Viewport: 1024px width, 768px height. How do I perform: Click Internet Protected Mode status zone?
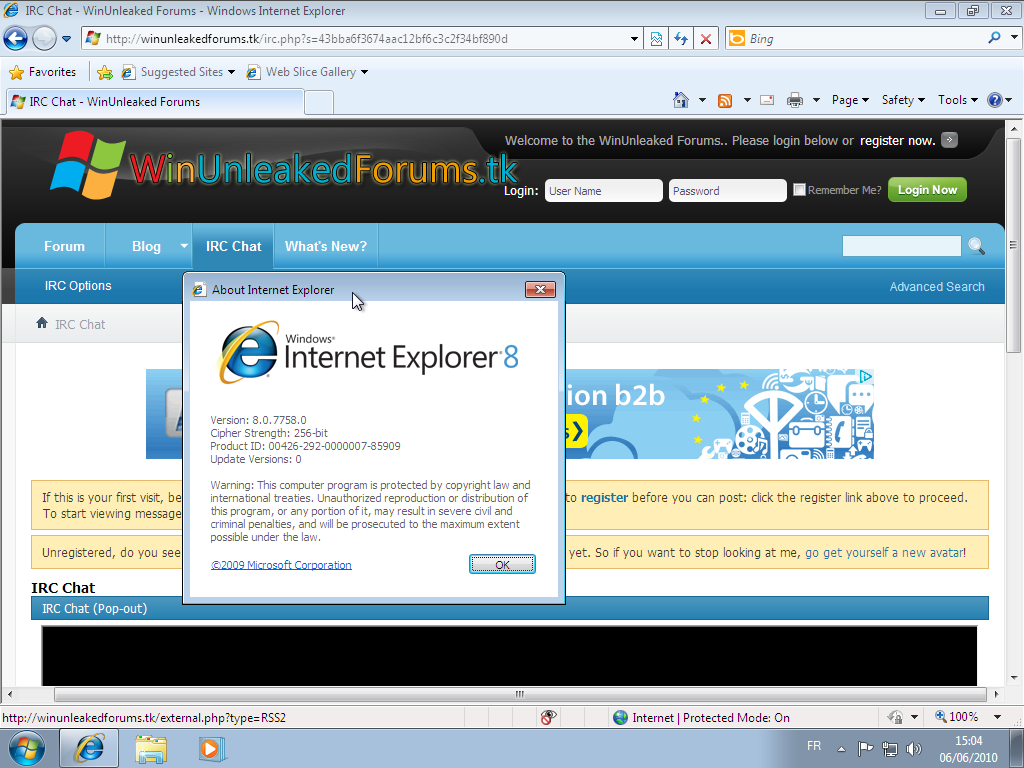(703, 718)
